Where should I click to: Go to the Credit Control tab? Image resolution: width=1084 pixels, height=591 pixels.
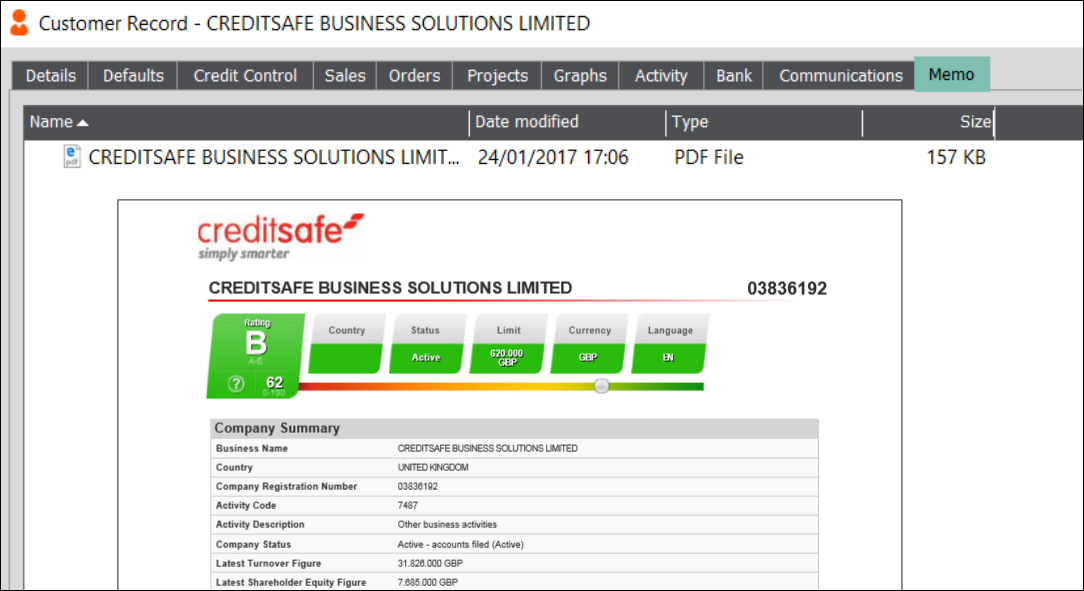(245, 75)
